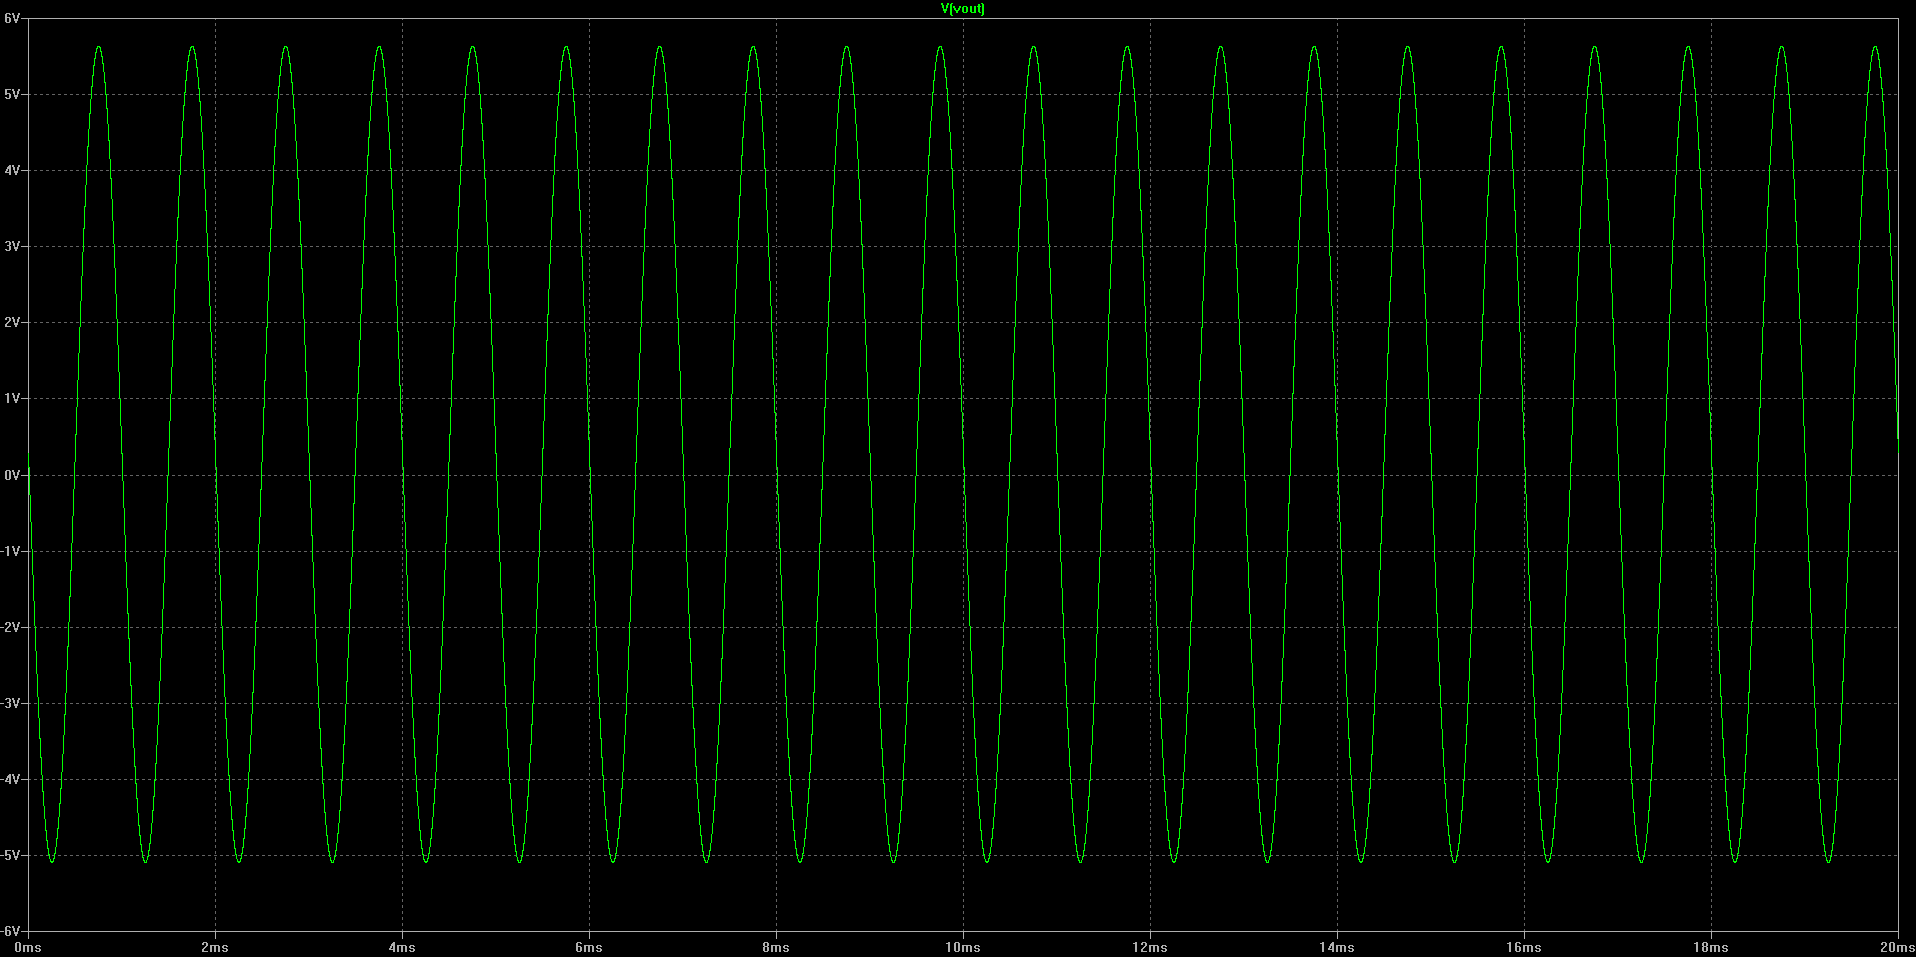Click the 3V vertical axis label
Image resolution: width=1916 pixels, height=957 pixels.
[11, 246]
